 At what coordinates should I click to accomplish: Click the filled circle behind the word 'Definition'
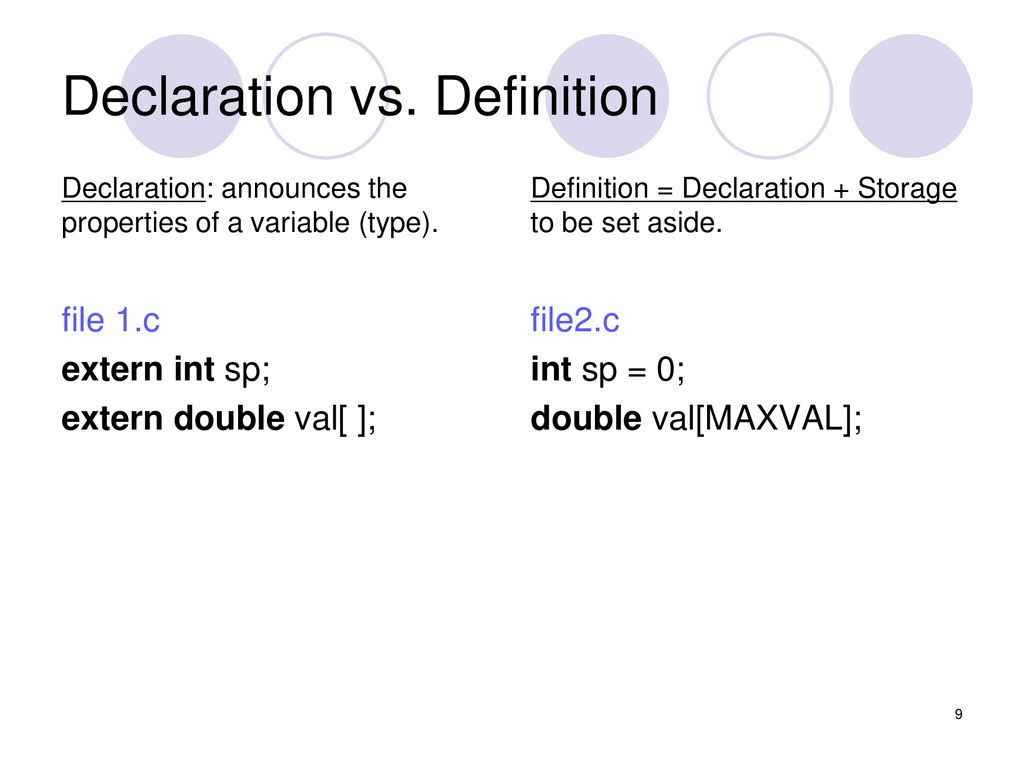[x=607, y=96]
